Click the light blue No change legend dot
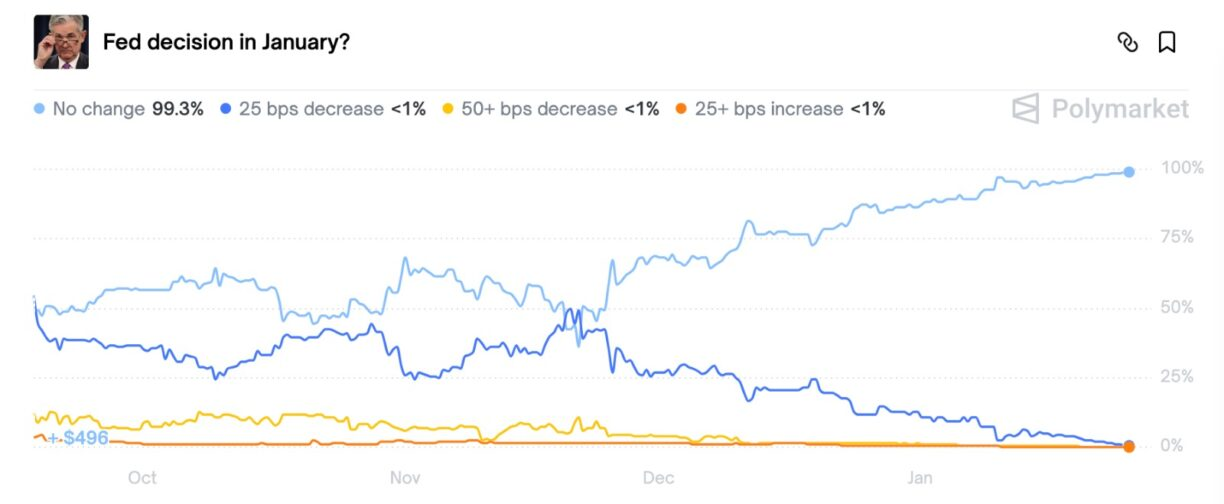 coord(39,109)
